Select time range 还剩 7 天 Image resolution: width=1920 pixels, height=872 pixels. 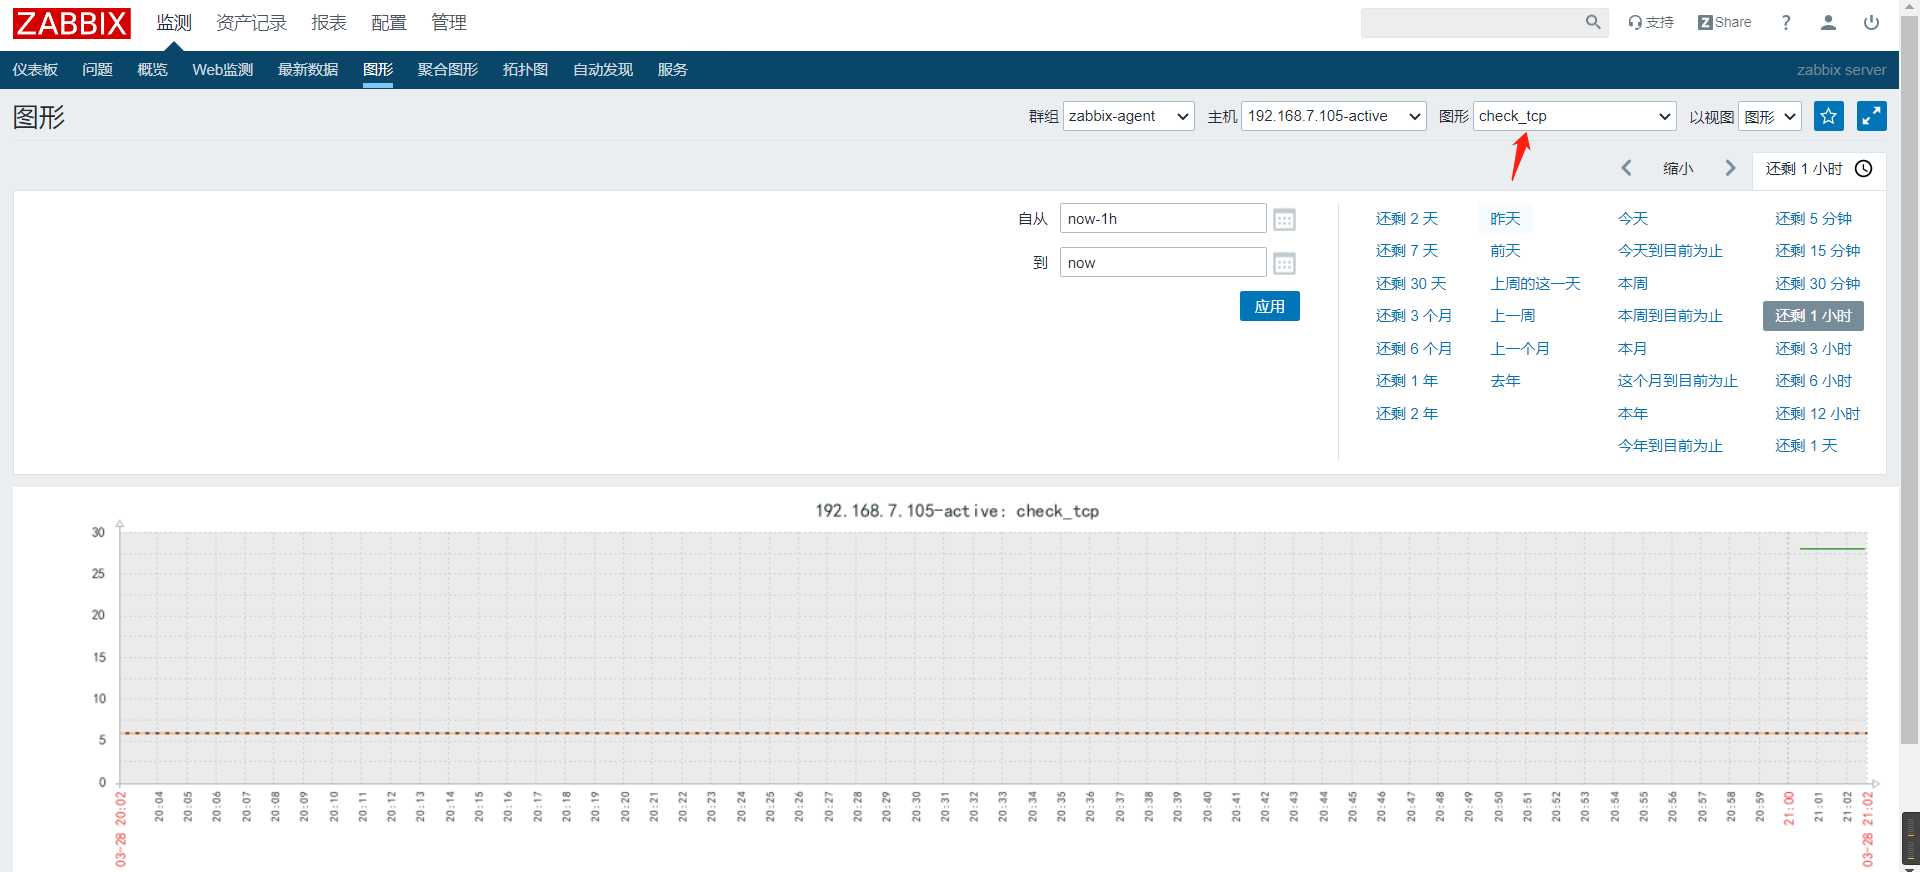pyautogui.click(x=1407, y=250)
